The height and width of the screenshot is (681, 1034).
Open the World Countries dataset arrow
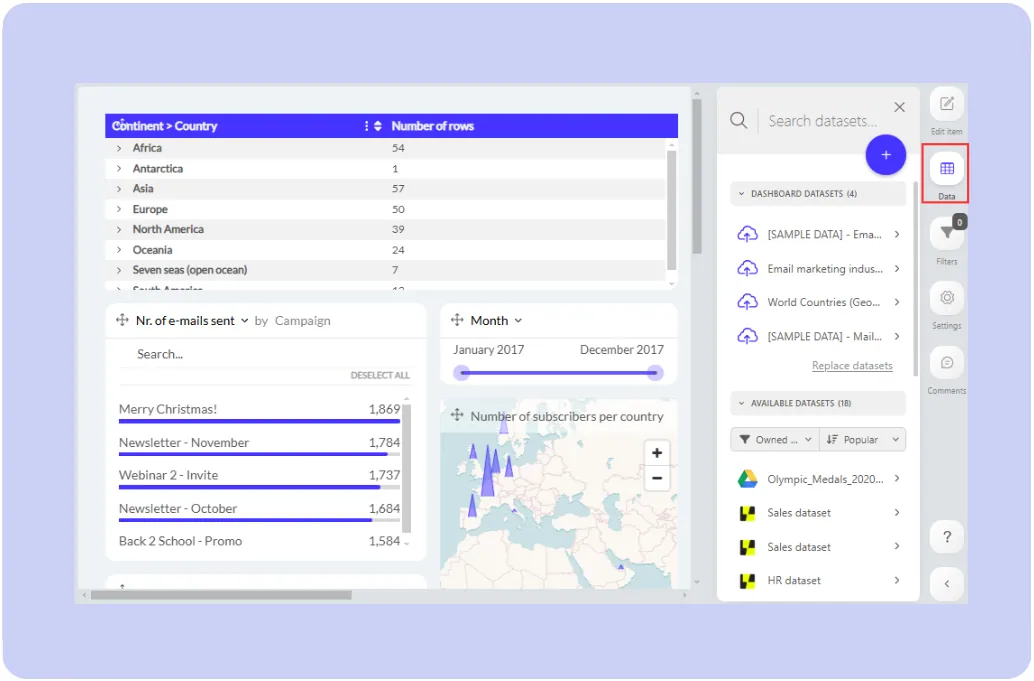(x=897, y=302)
